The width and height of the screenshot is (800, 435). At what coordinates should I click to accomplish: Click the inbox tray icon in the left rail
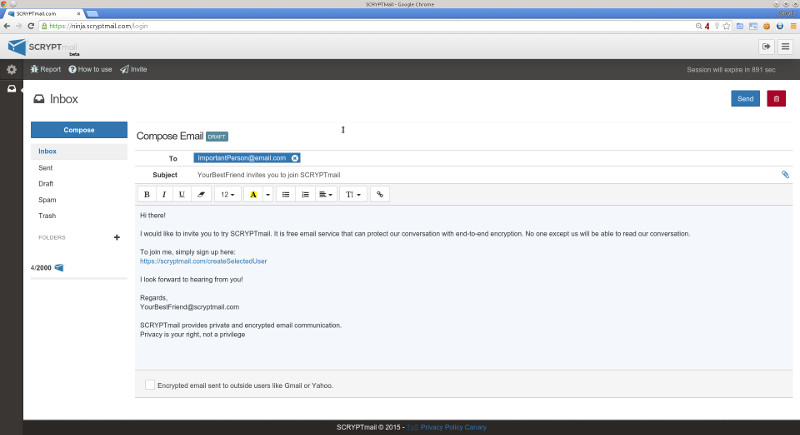coord(11,89)
